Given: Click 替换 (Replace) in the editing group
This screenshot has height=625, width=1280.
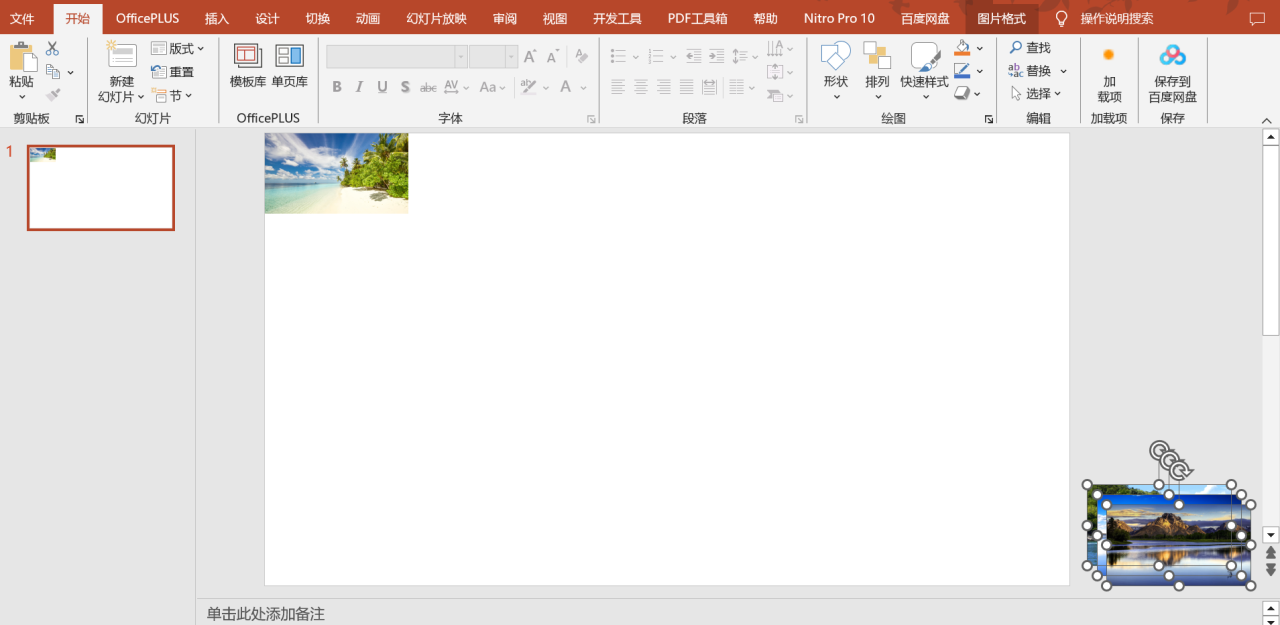Looking at the screenshot, I should pyautogui.click(x=1036, y=70).
